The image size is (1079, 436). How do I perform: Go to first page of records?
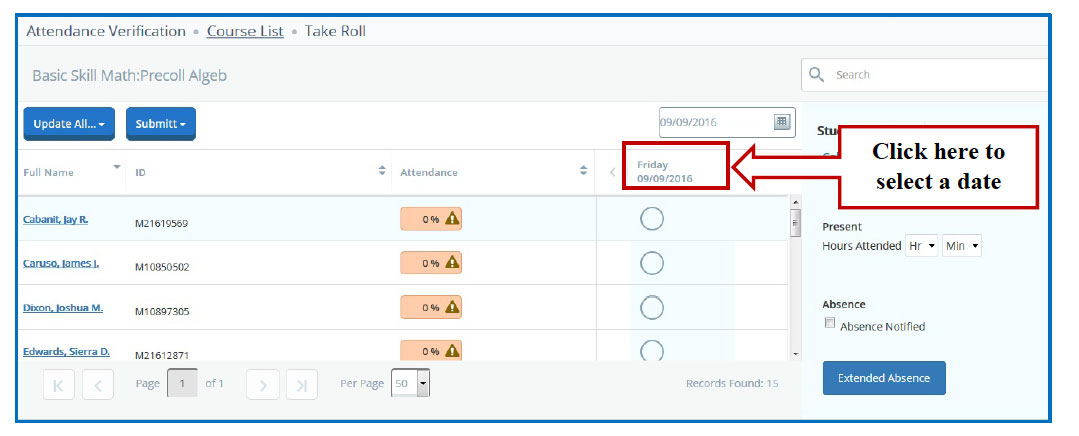[x=59, y=384]
